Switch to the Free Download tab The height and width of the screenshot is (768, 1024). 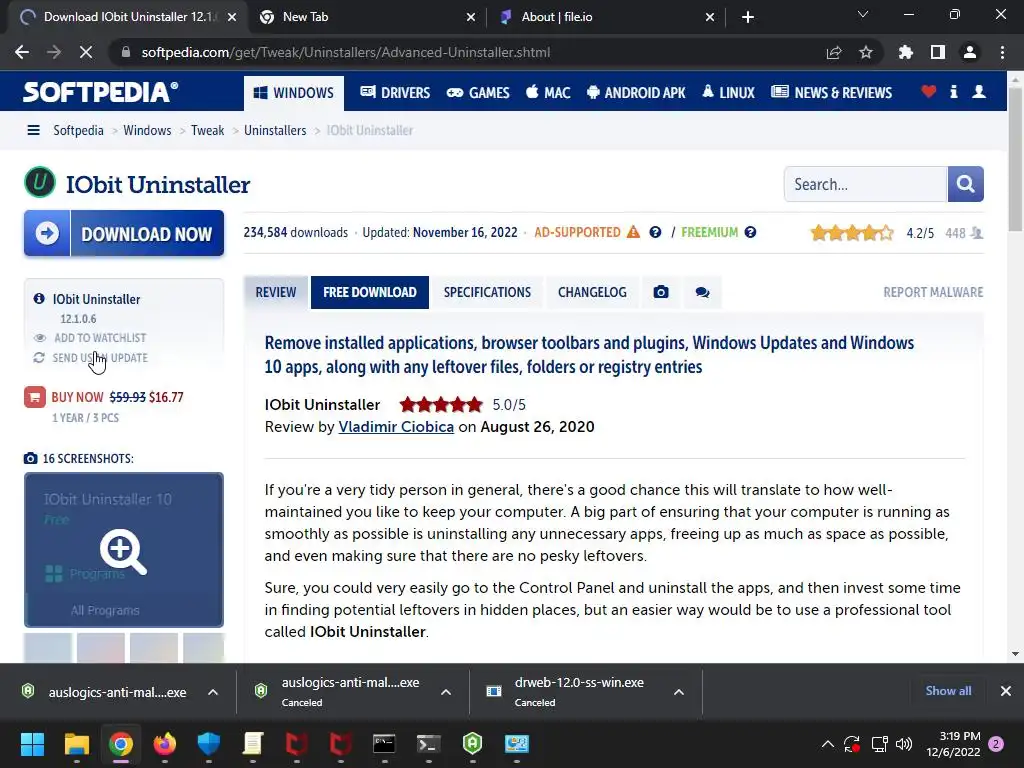(x=370, y=292)
